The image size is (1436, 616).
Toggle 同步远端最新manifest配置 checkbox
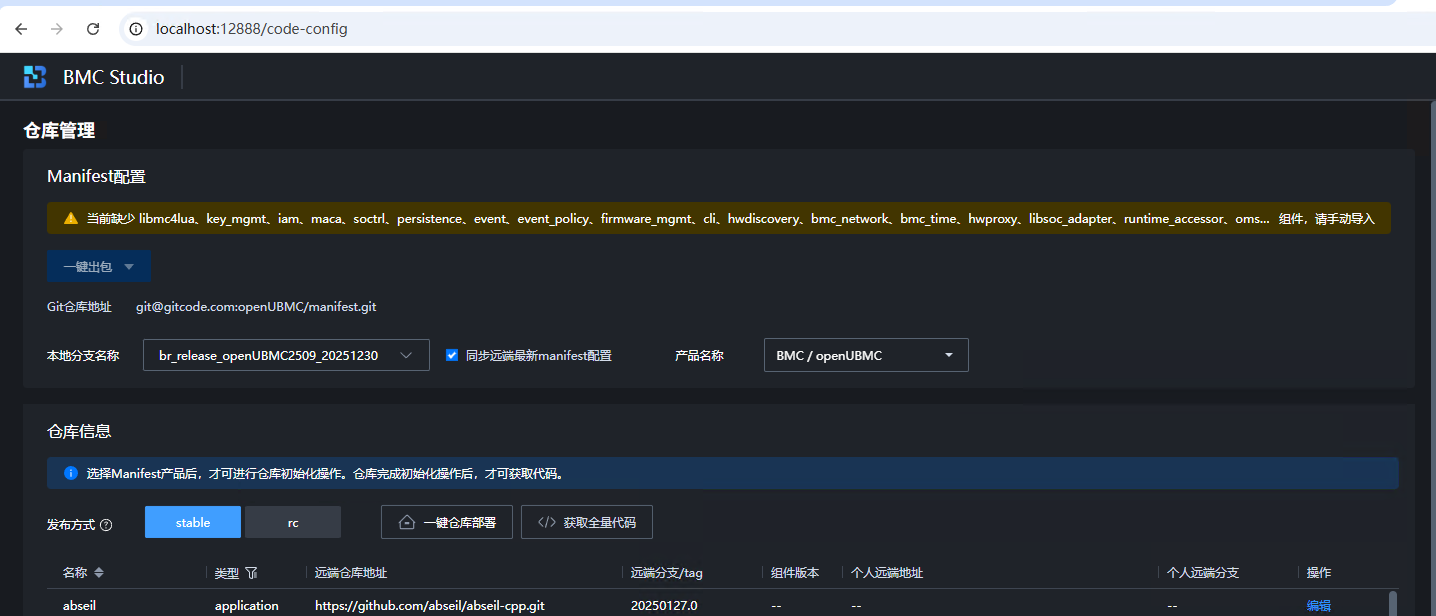coord(452,355)
